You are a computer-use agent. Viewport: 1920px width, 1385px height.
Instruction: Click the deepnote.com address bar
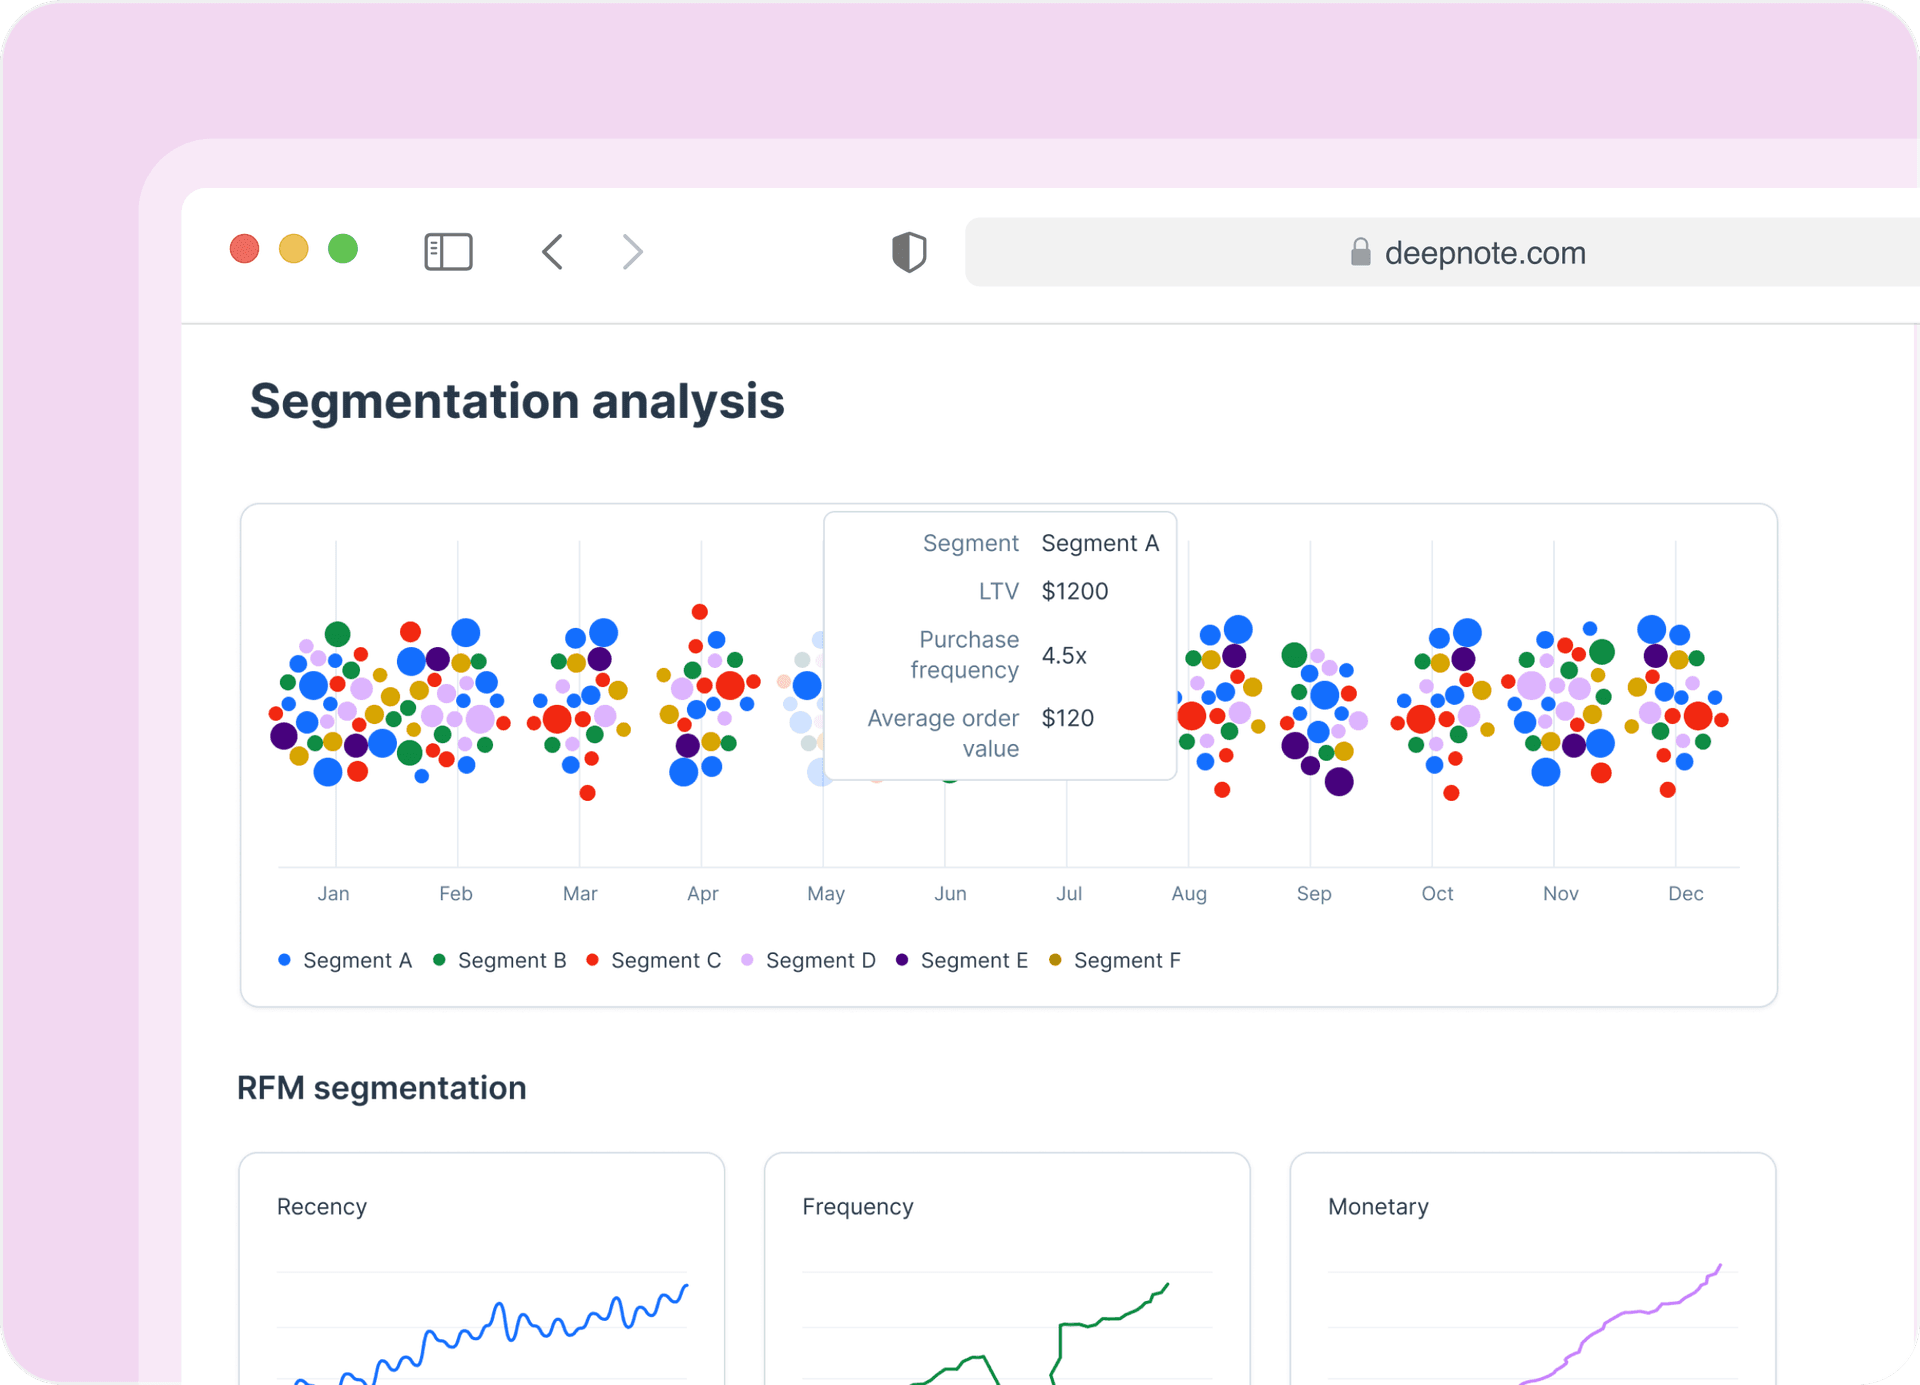[1484, 253]
